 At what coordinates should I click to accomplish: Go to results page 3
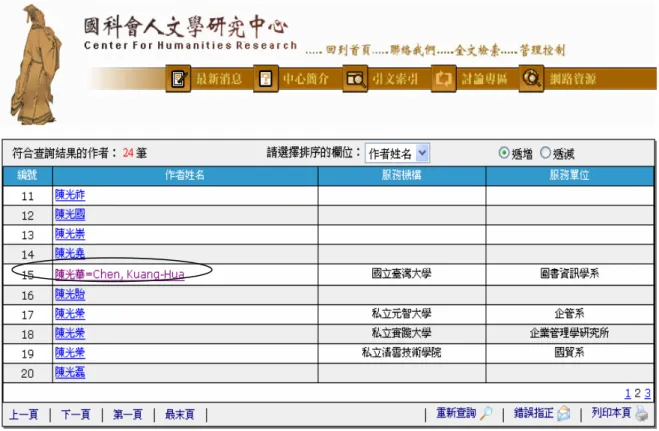coord(647,394)
